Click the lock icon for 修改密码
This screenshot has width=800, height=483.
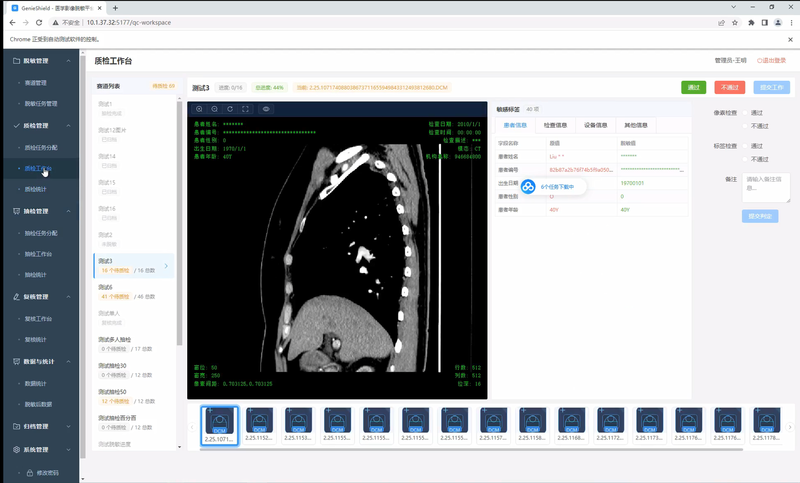30,473
